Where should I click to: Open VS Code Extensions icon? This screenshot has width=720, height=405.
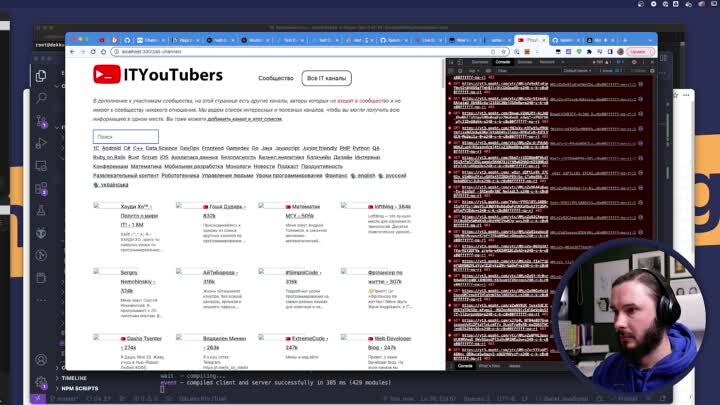(x=41, y=188)
